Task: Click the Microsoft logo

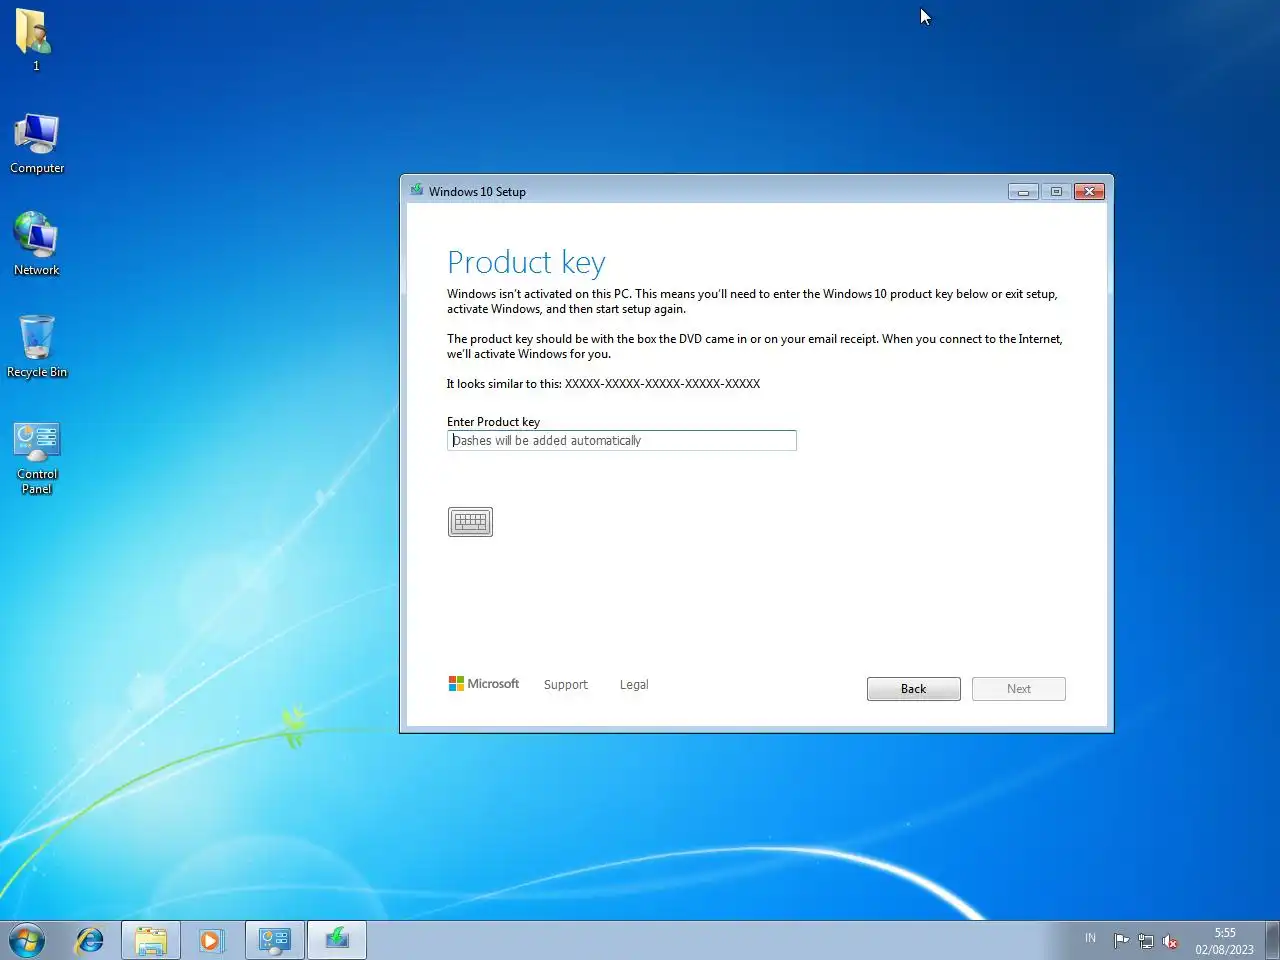Action: click(x=484, y=684)
